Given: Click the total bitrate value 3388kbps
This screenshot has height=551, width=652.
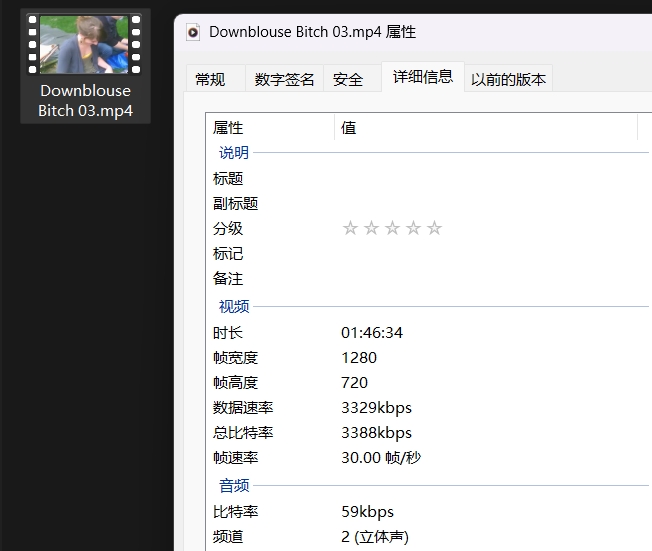Looking at the screenshot, I should 376,433.
